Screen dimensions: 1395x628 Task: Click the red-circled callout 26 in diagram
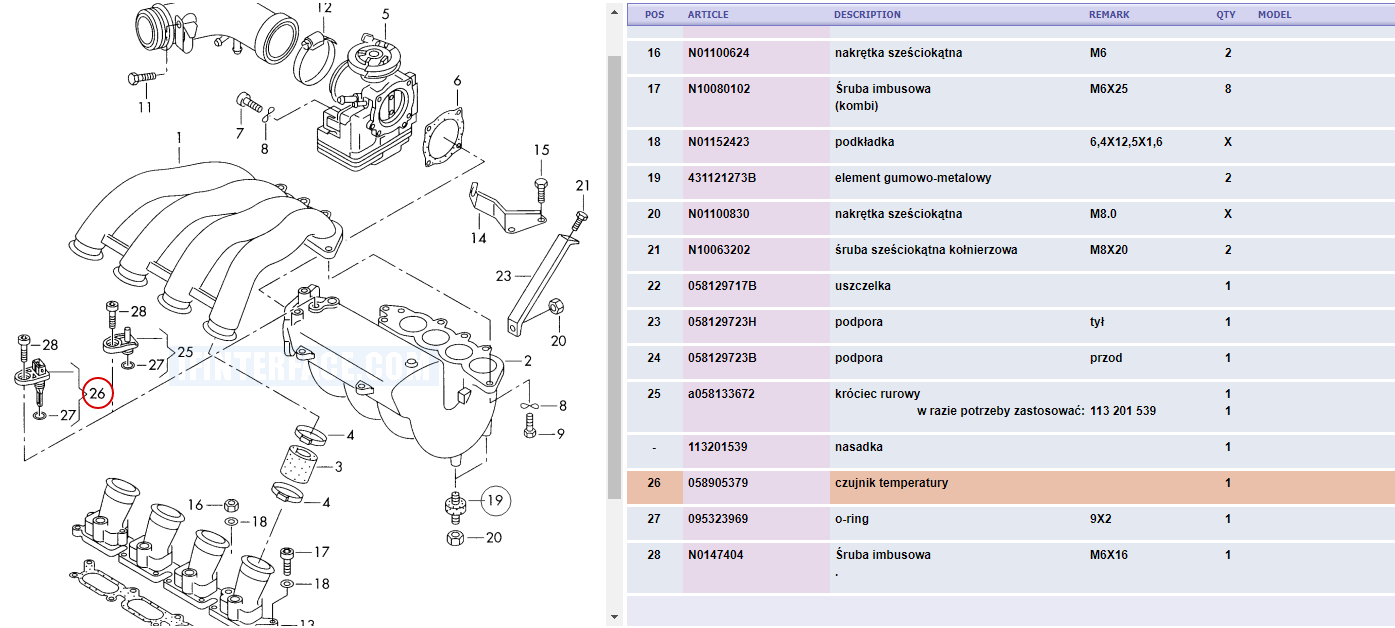pyautogui.click(x=98, y=394)
